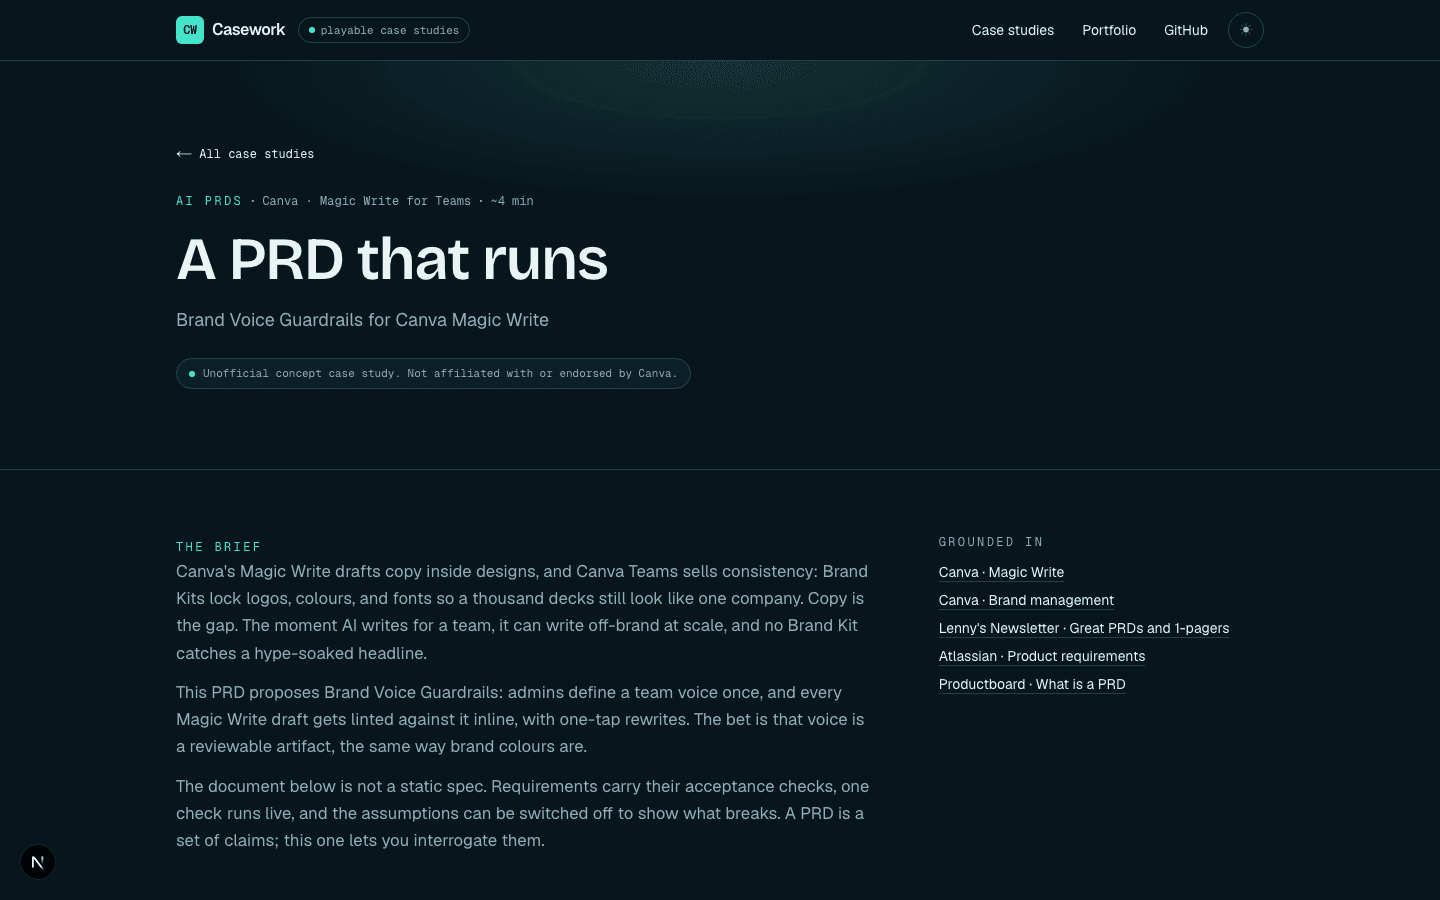Click the unofficial concept case study disclaimer
The image size is (1440, 900).
pos(433,373)
